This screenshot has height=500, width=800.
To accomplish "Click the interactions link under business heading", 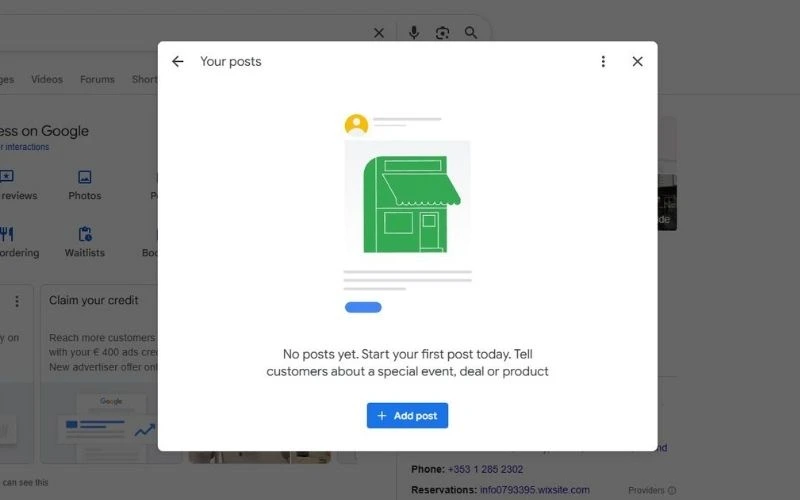I will click(x=26, y=147).
